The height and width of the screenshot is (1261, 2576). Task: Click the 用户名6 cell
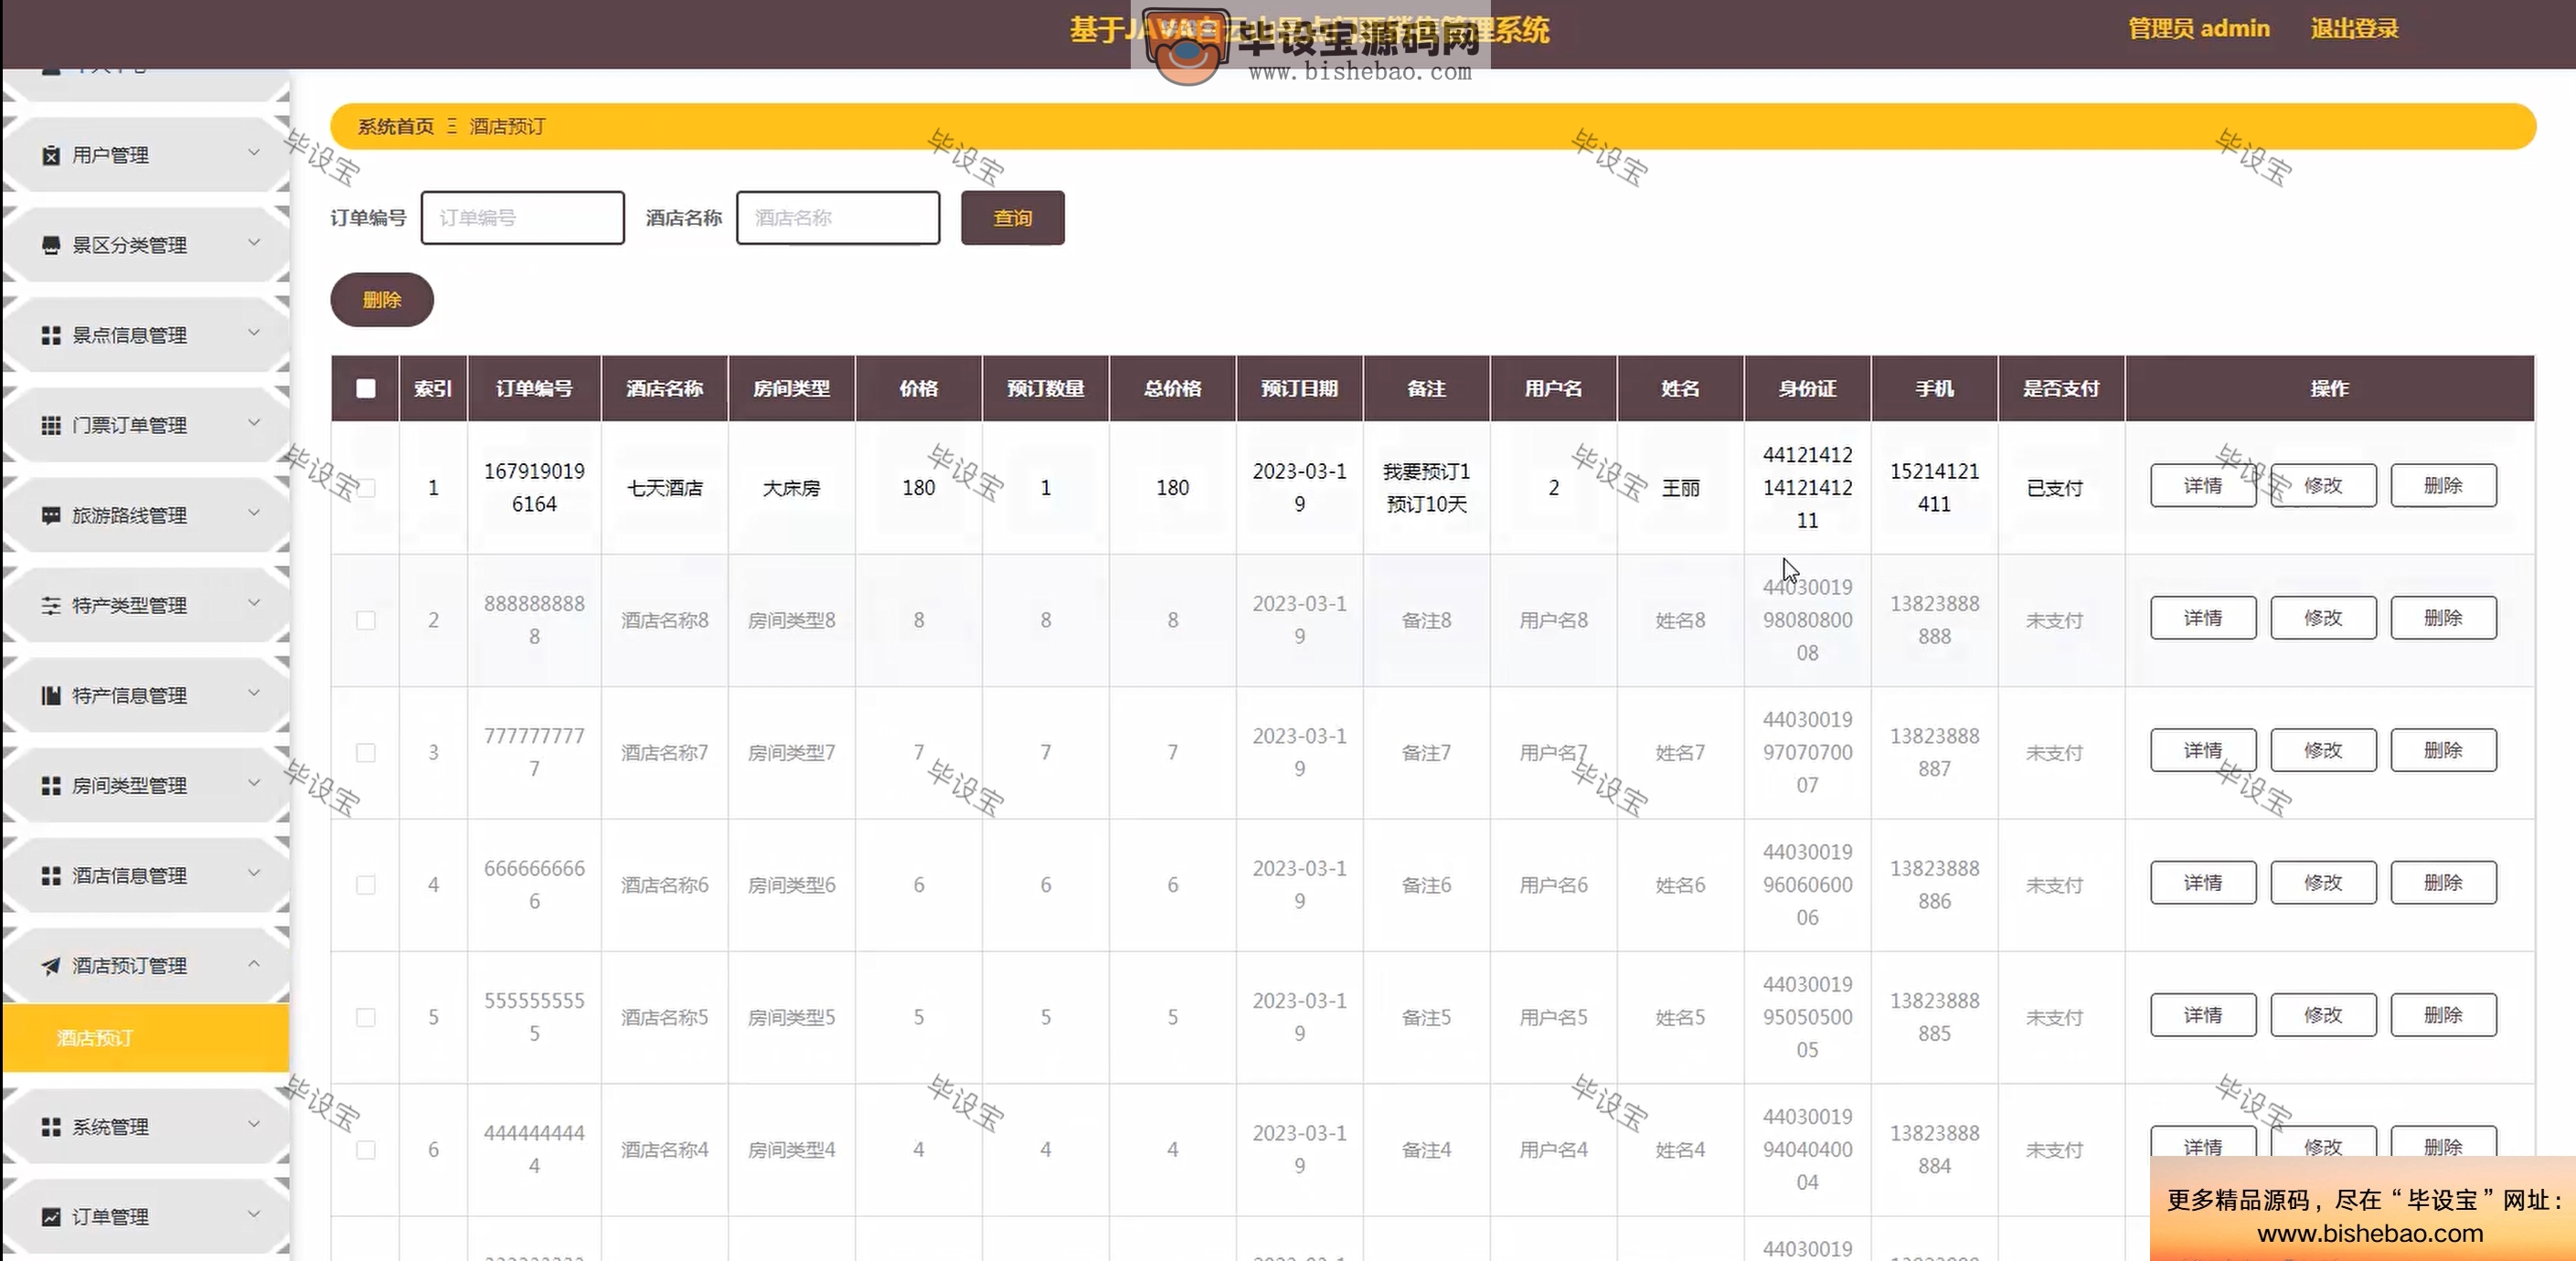pos(1553,885)
